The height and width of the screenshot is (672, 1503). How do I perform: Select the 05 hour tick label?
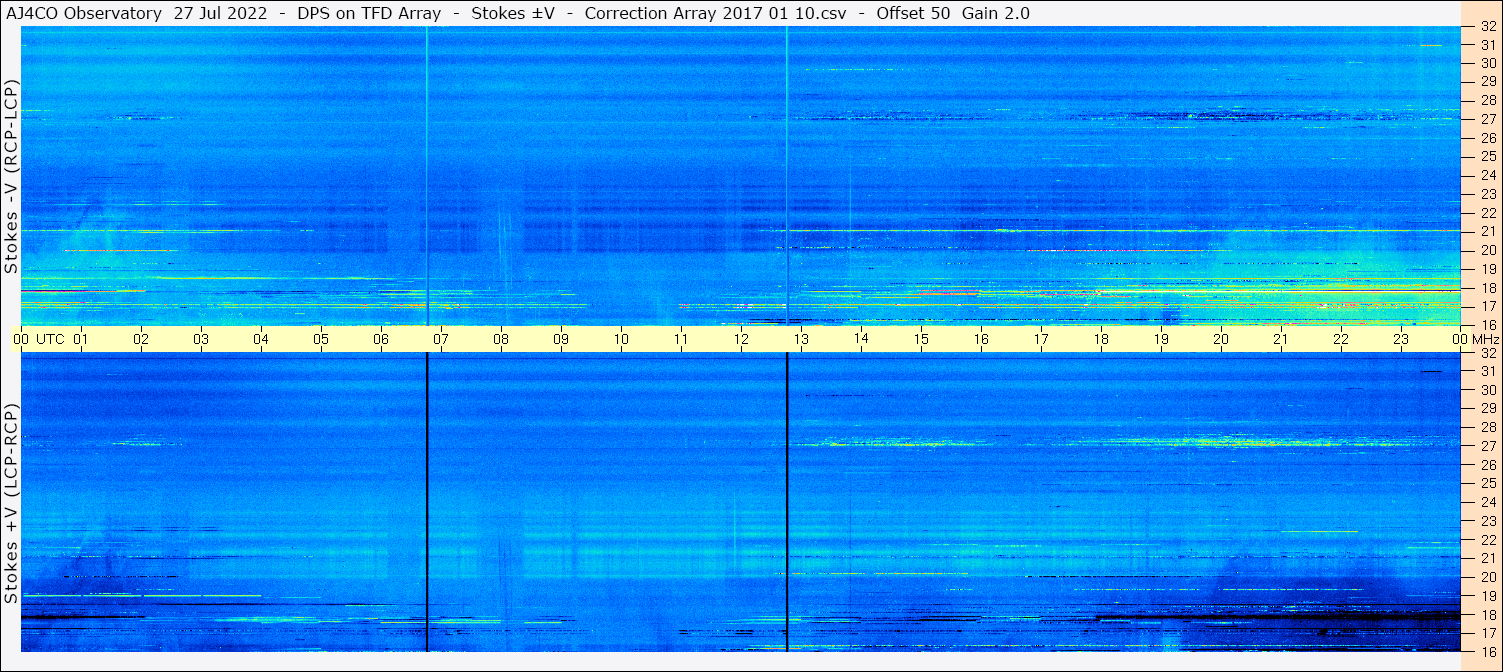(321, 339)
